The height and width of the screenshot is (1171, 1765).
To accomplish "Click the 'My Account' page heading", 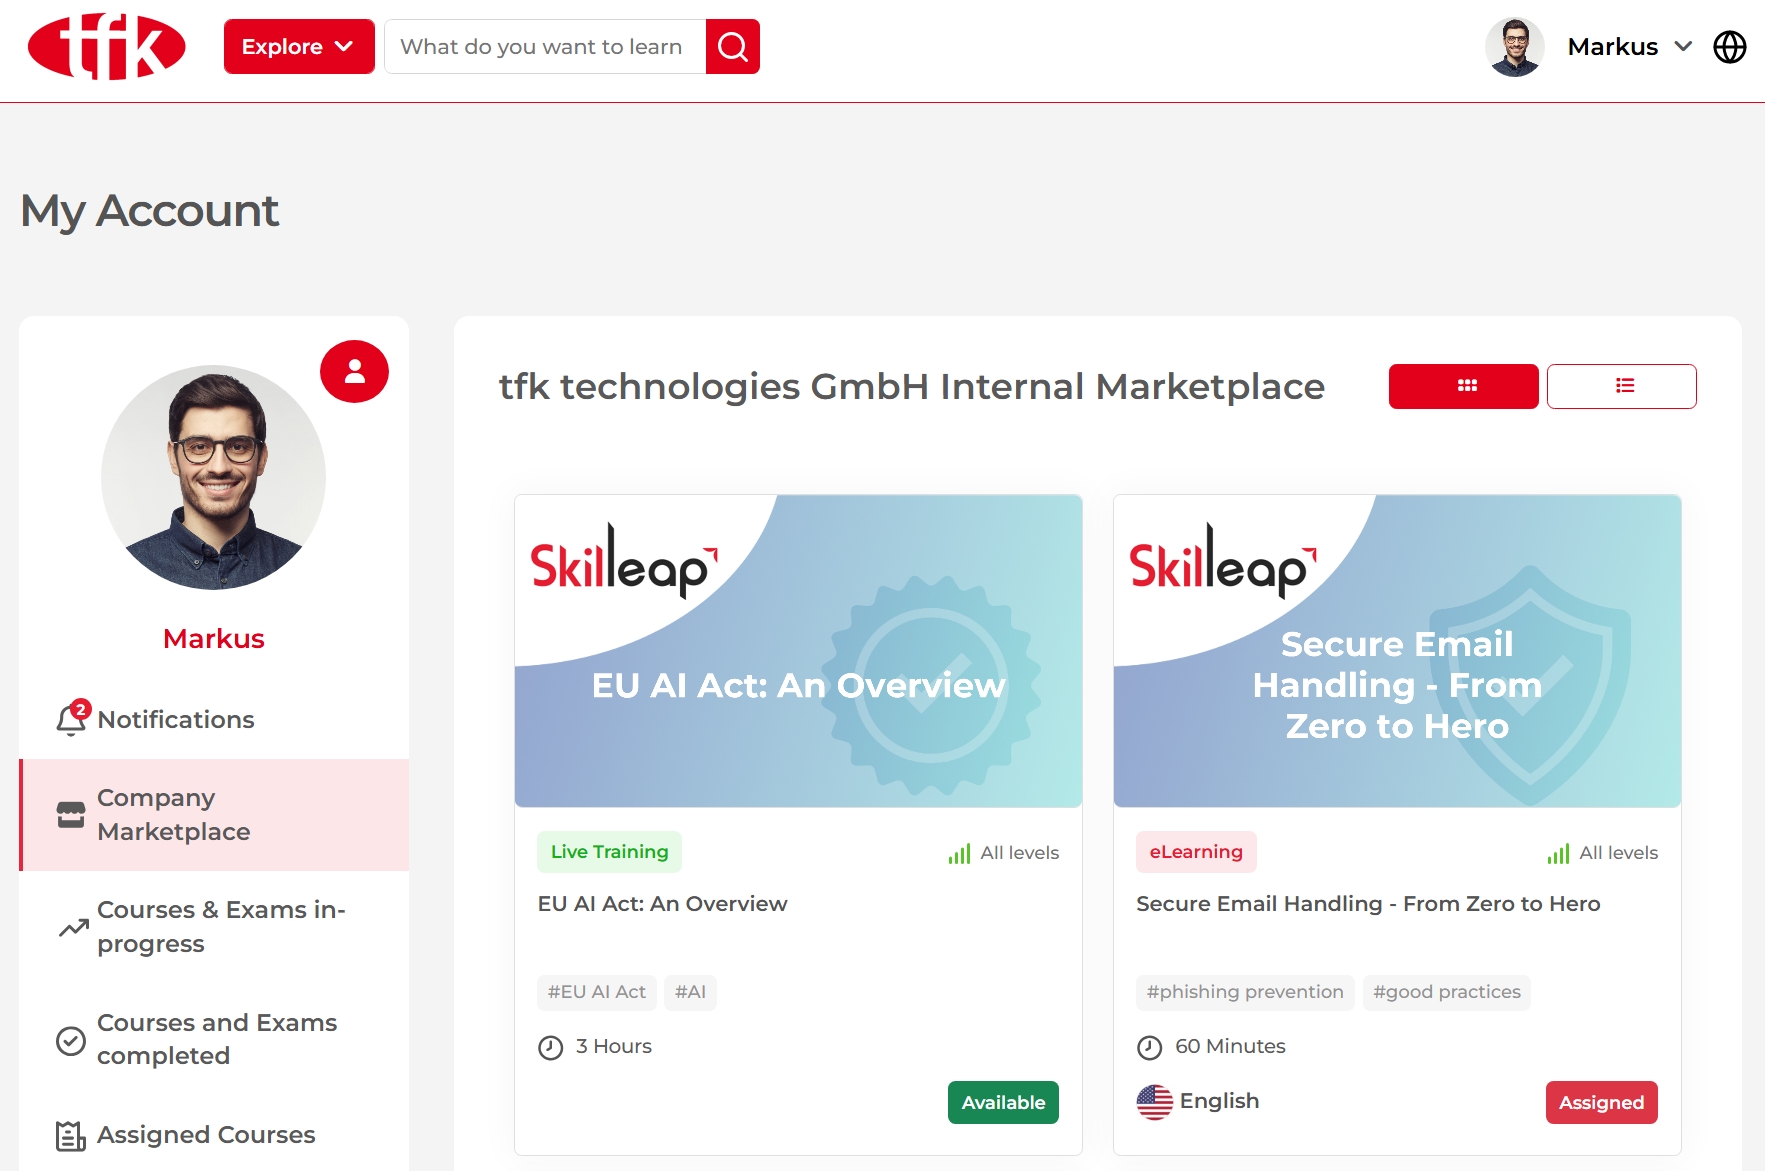I will (150, 211).
